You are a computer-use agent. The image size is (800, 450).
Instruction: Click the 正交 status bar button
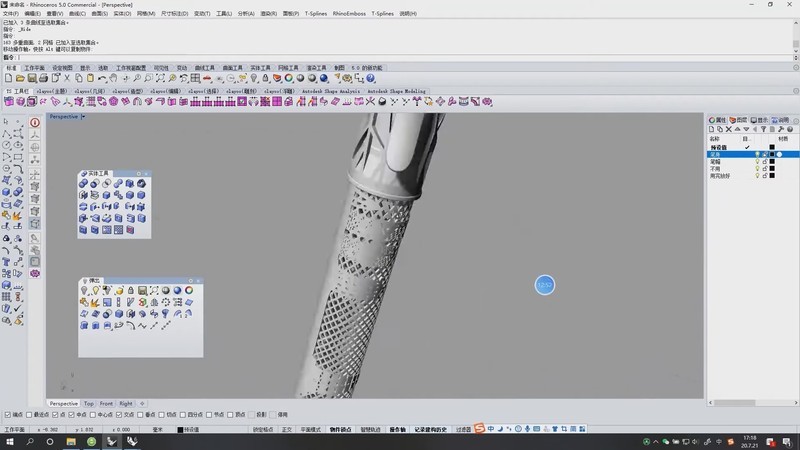(287, 429)
